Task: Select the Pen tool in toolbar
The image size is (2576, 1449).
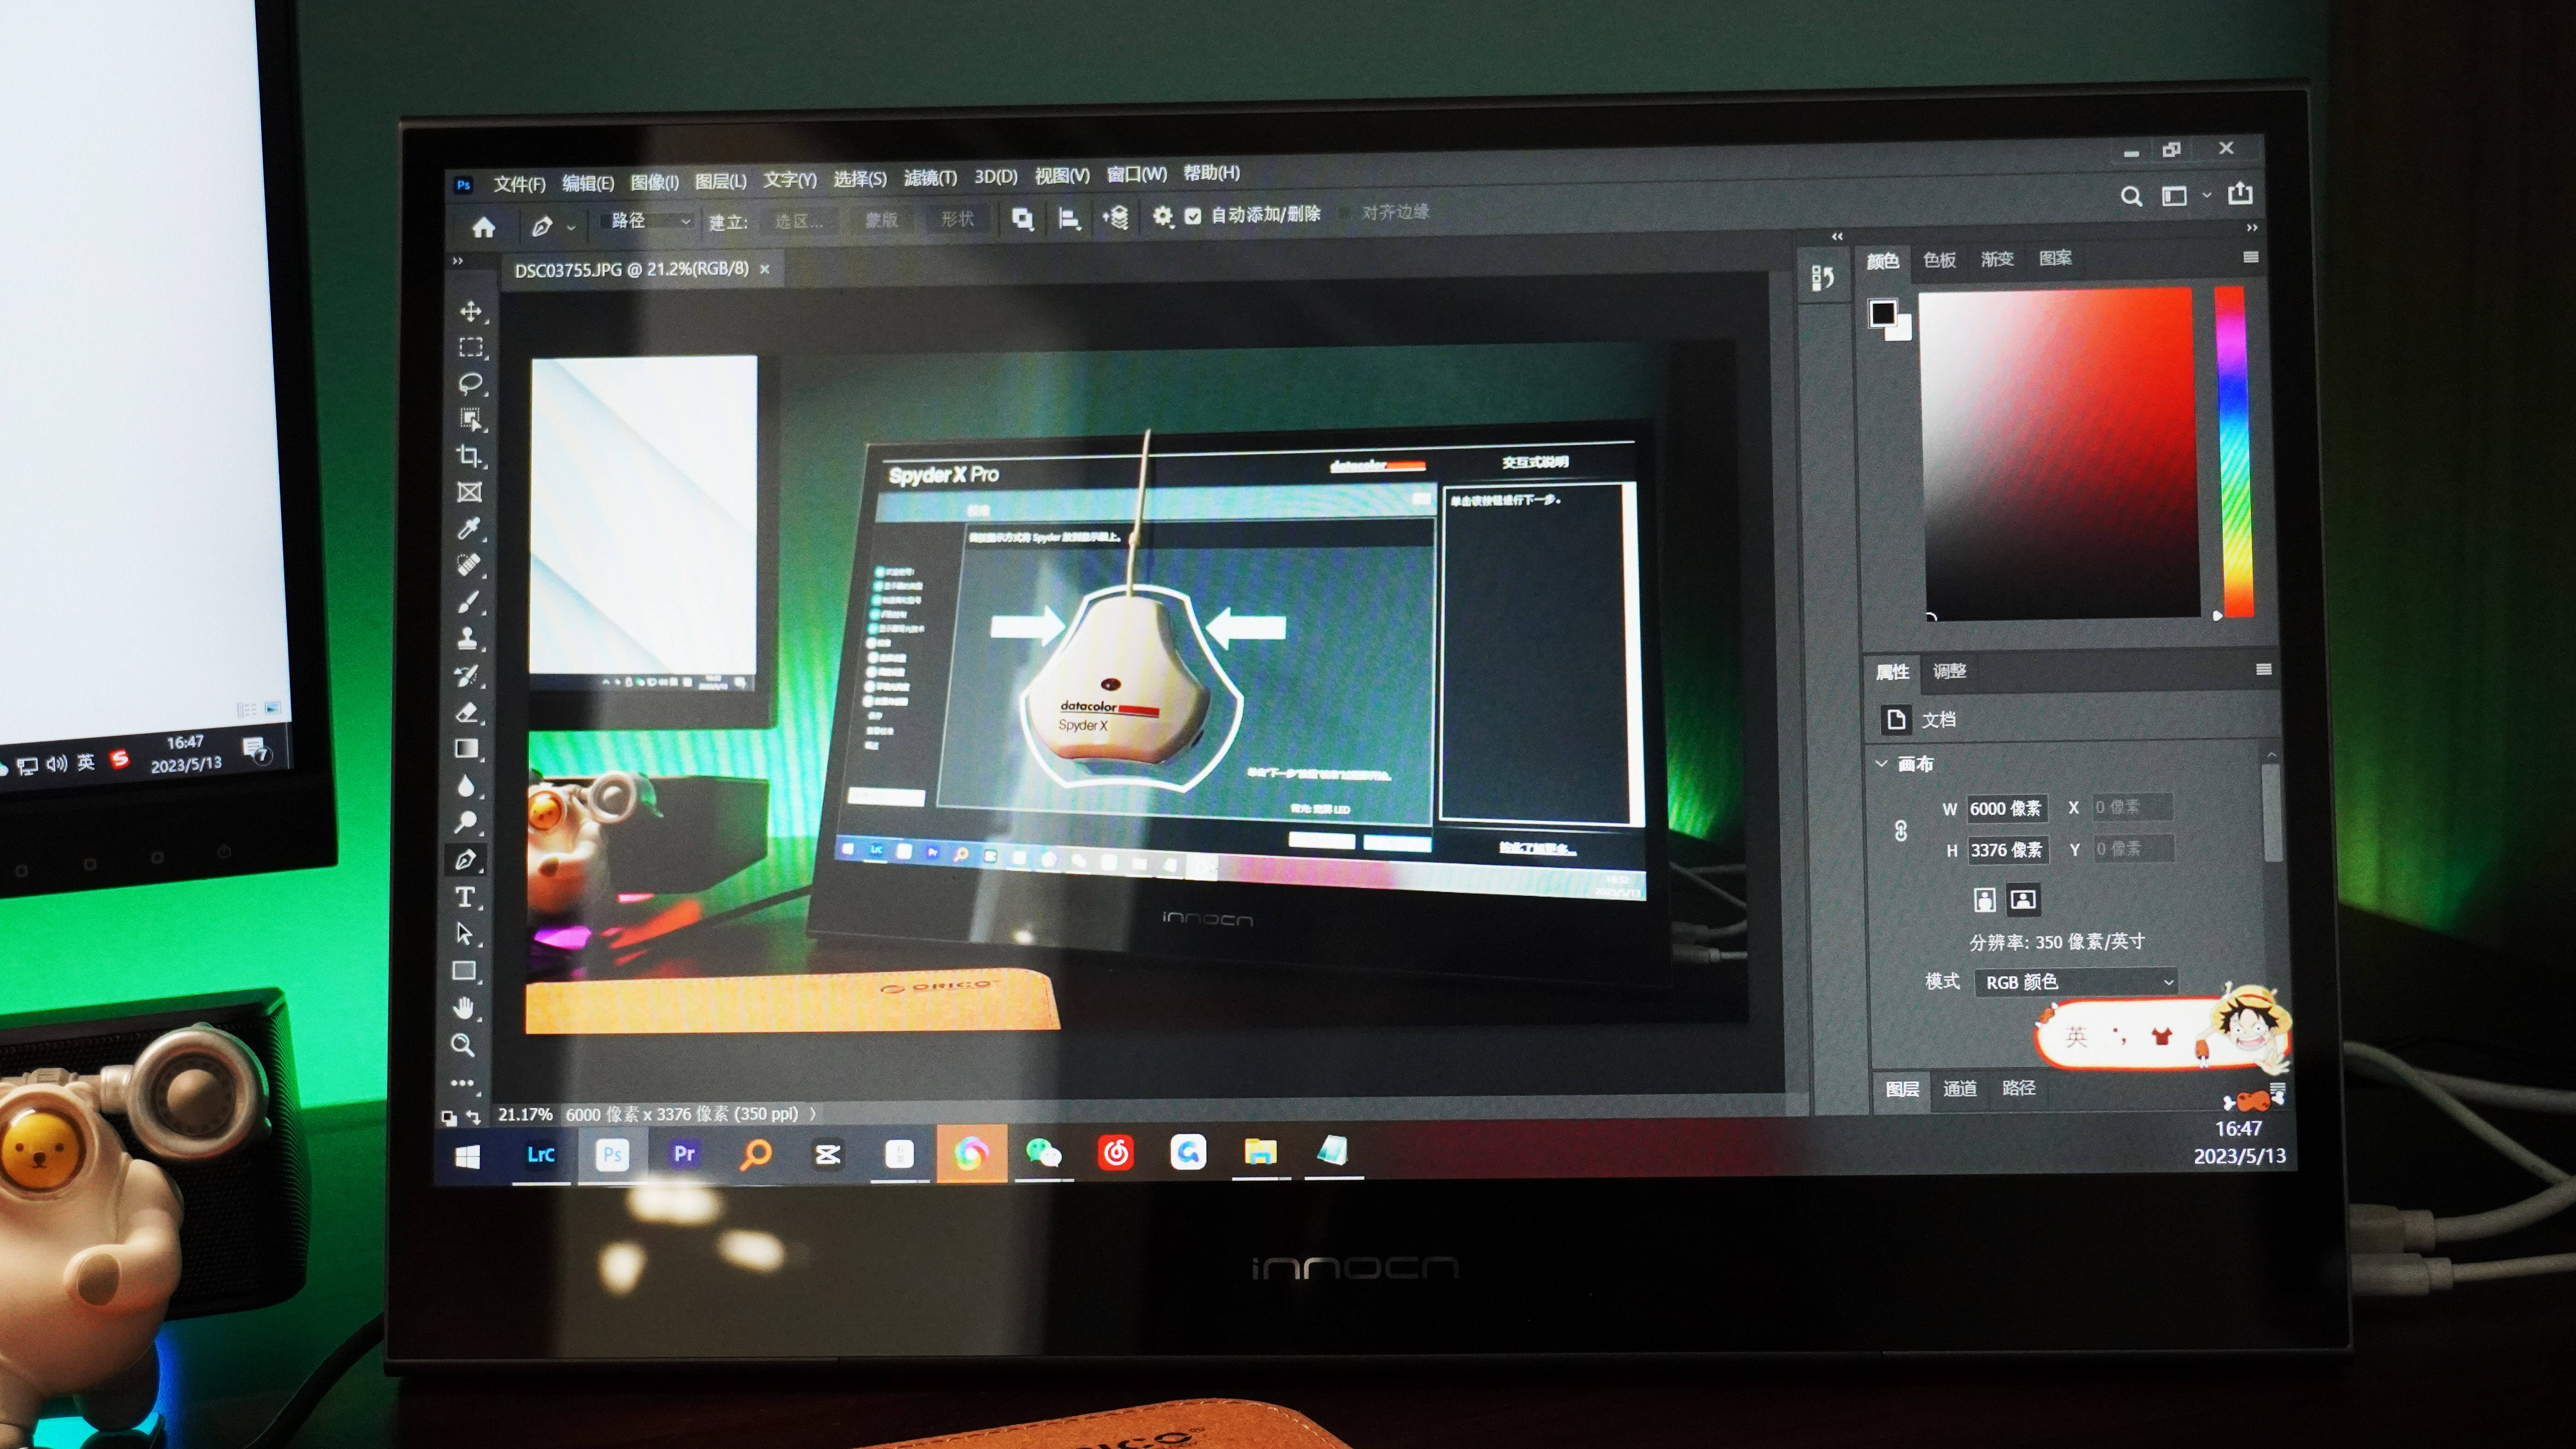Action: pyautogui.click(x=466, y=860)
